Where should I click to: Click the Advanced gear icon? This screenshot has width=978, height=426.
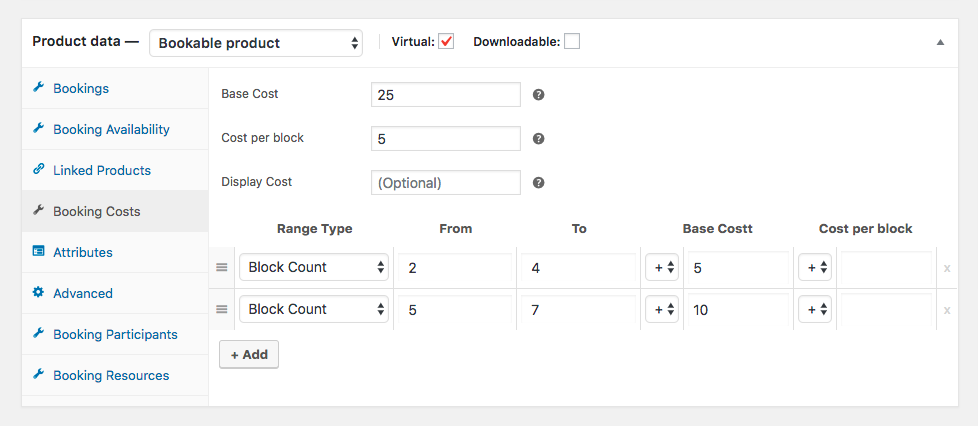(x=38, y=293)
